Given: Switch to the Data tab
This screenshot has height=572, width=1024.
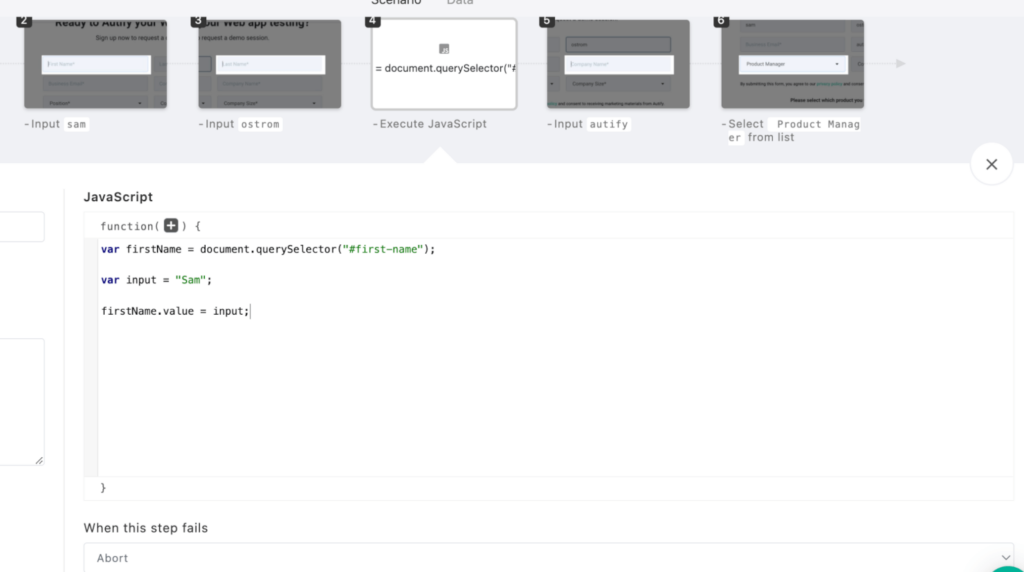Looking at the screenshot, I should click(460, 3).
